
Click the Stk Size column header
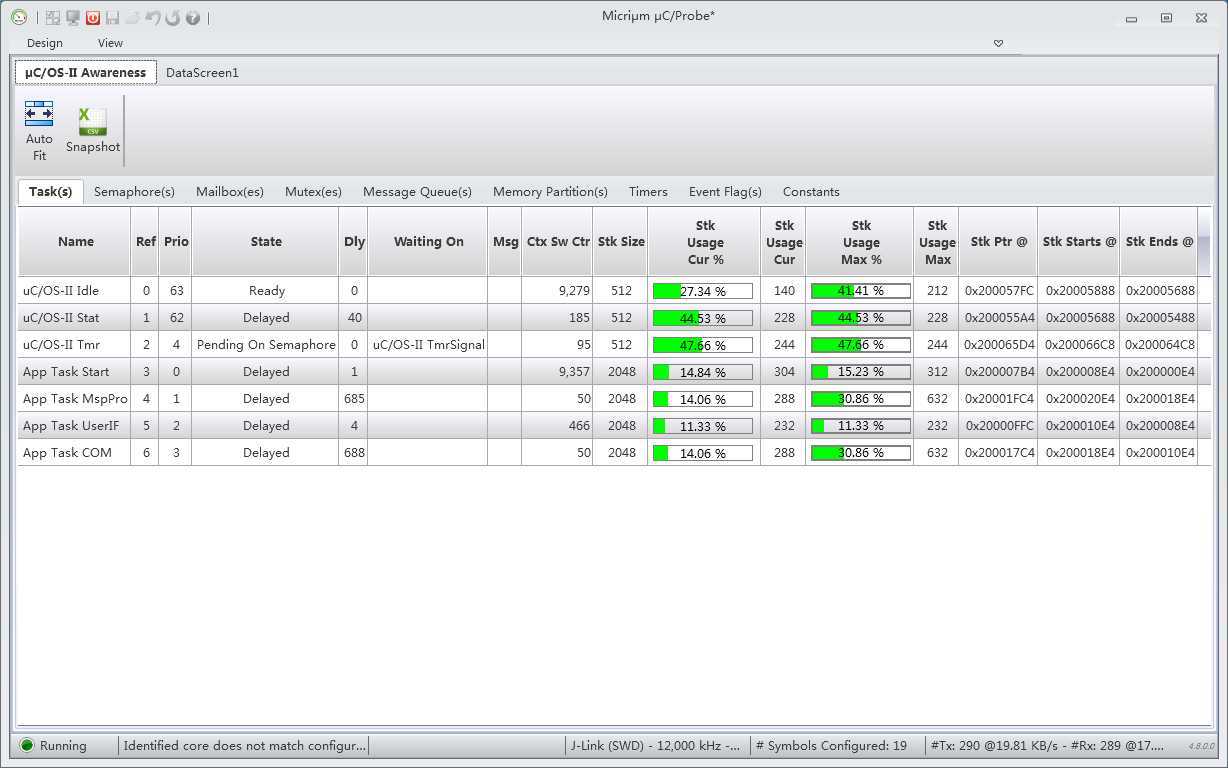point(621,242)
